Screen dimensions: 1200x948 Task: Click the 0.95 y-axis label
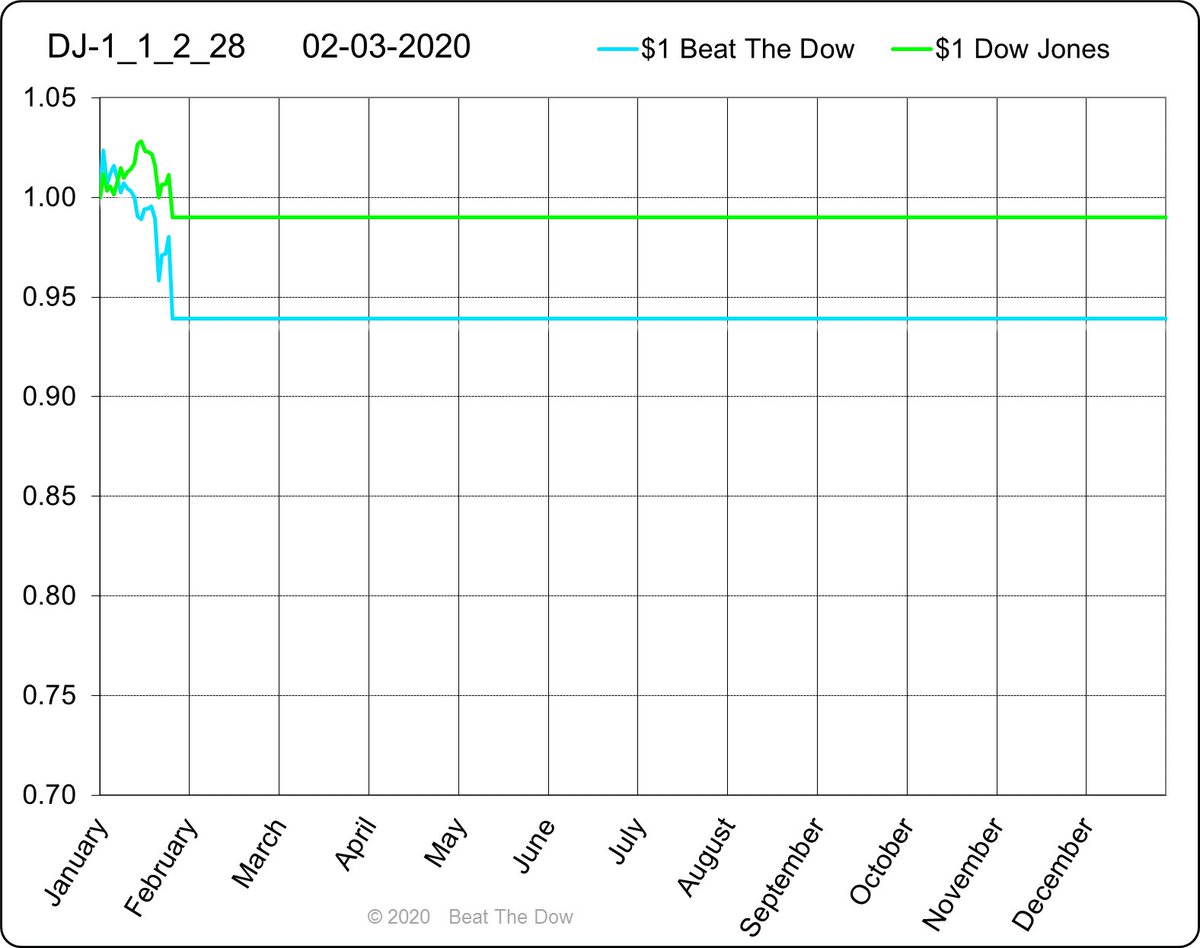[x=48, y=298]
